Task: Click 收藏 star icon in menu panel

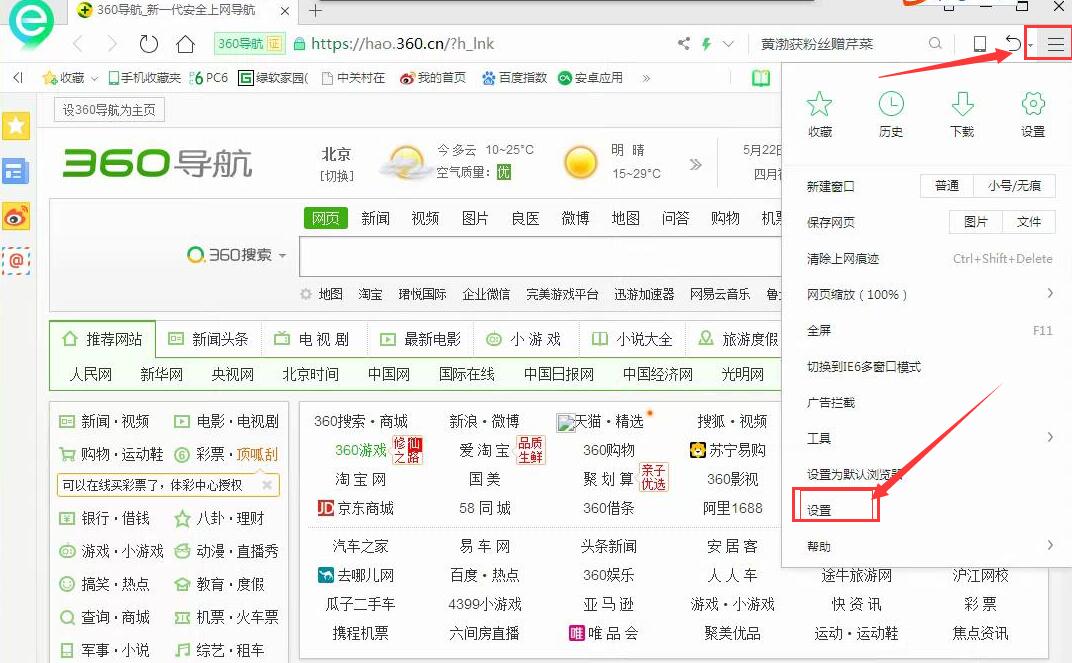Action: pyautogui.click(x=819, y=104)
